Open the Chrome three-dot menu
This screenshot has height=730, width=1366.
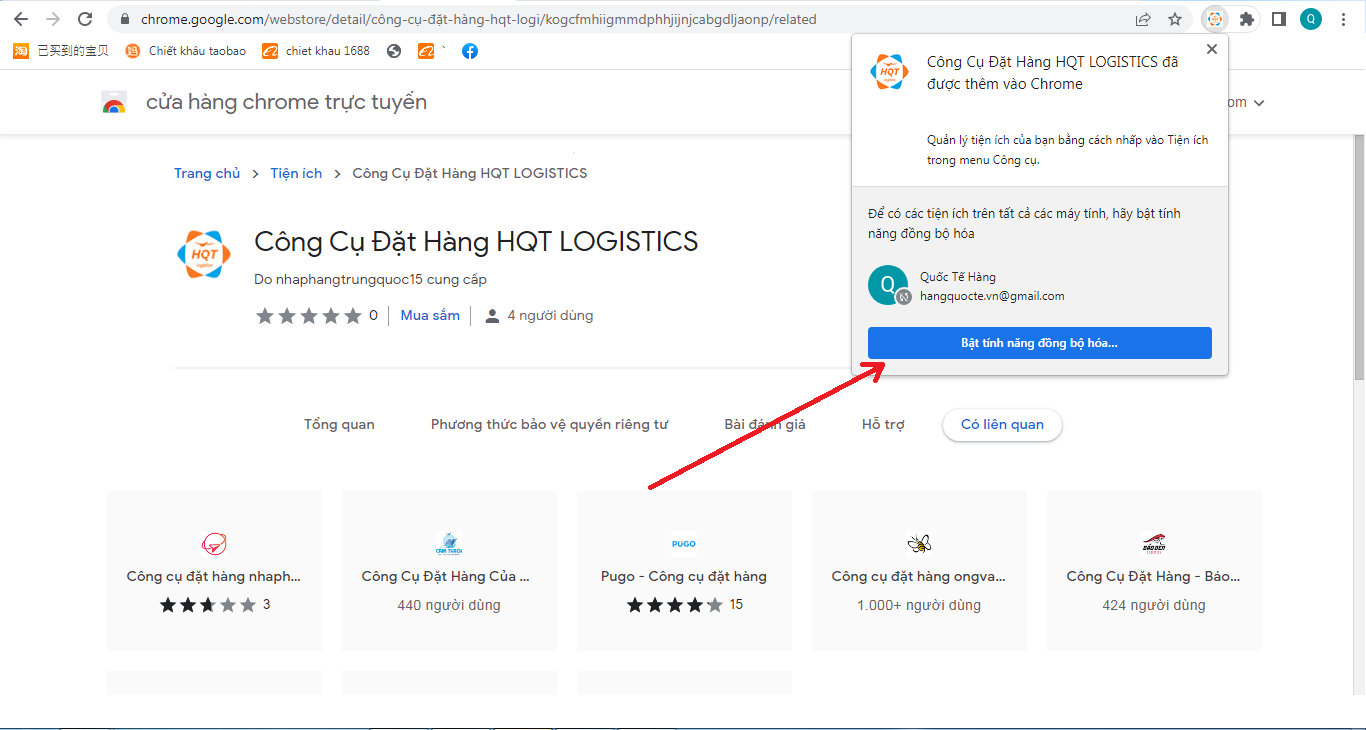pyautogui.click(x=1343, y=19)
